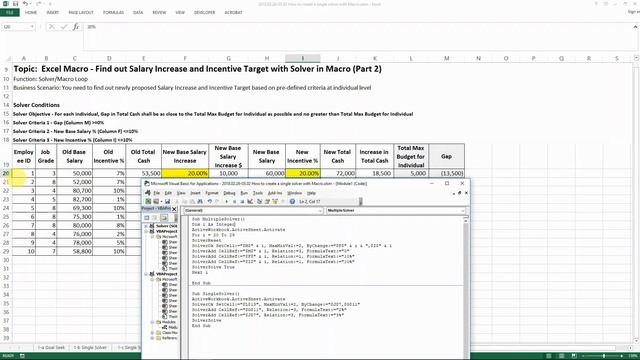640x360 pixels.
Task: Click the Break pause icon in the VBA toolbar
Action: click(234, 201)
